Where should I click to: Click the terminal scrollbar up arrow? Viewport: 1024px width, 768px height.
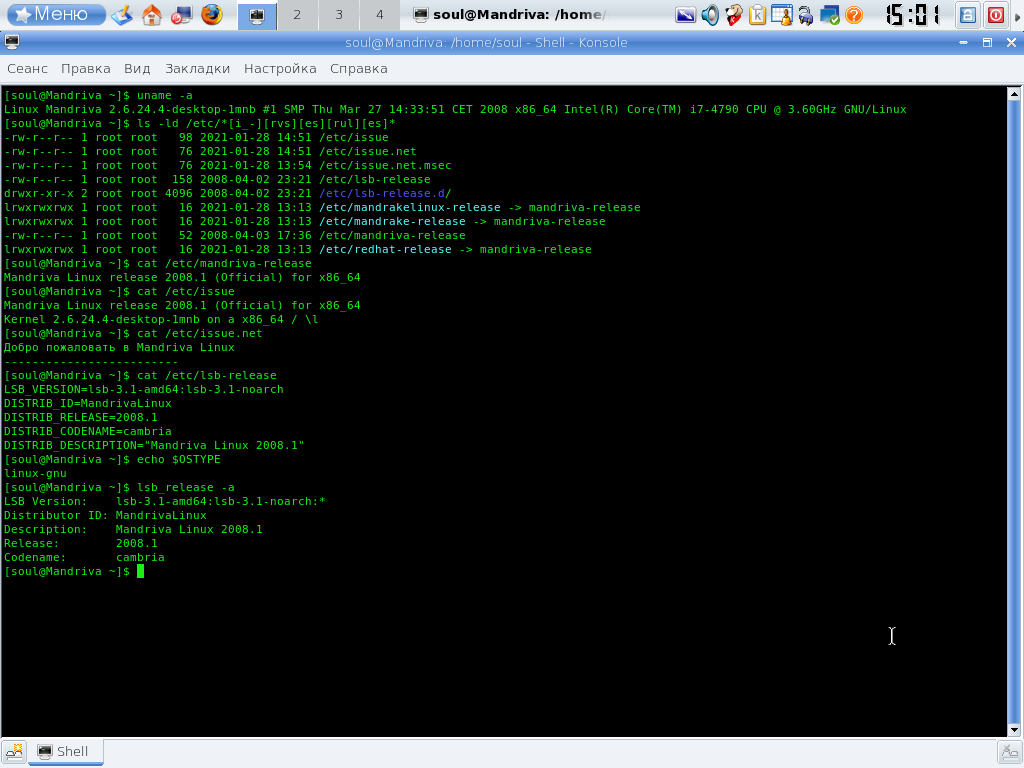1014,94
